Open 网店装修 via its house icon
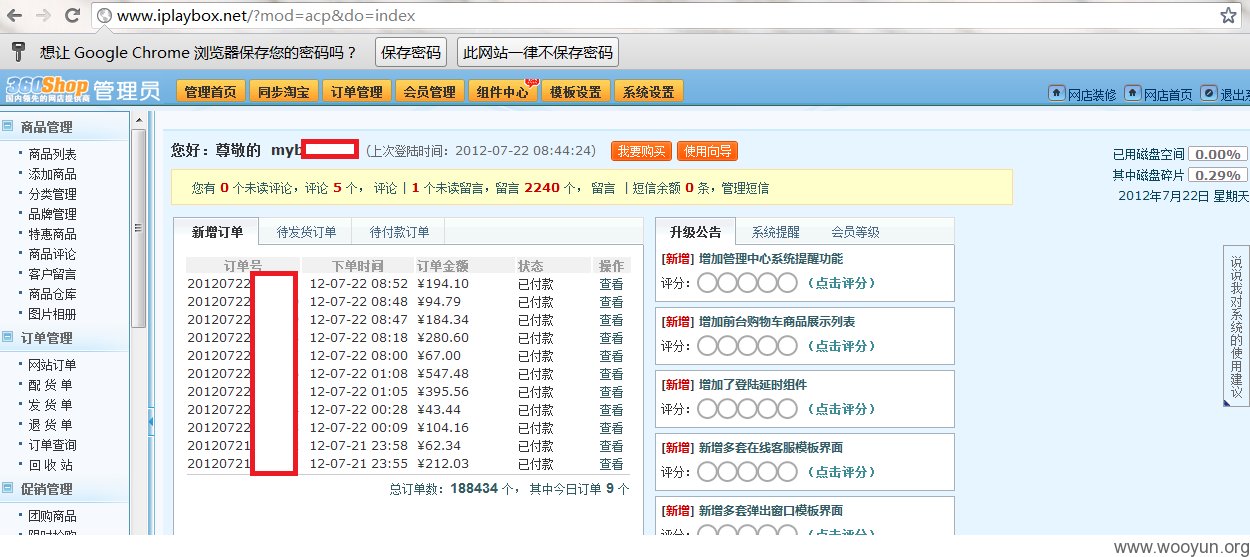1250x557 pixels. (1056, 93)
